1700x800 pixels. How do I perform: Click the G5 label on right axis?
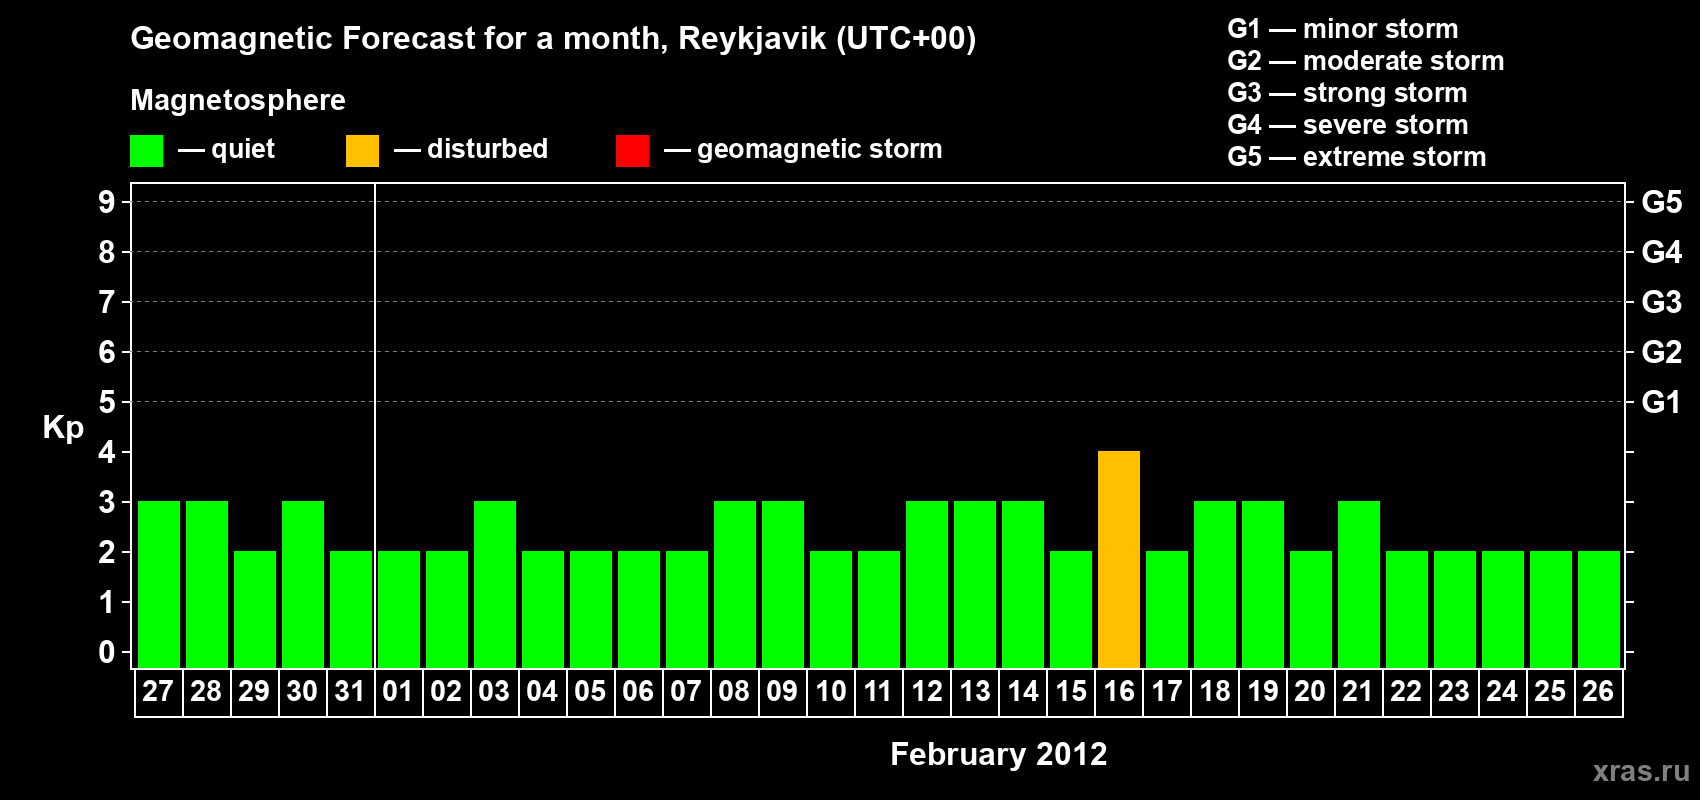[1662, 202]
